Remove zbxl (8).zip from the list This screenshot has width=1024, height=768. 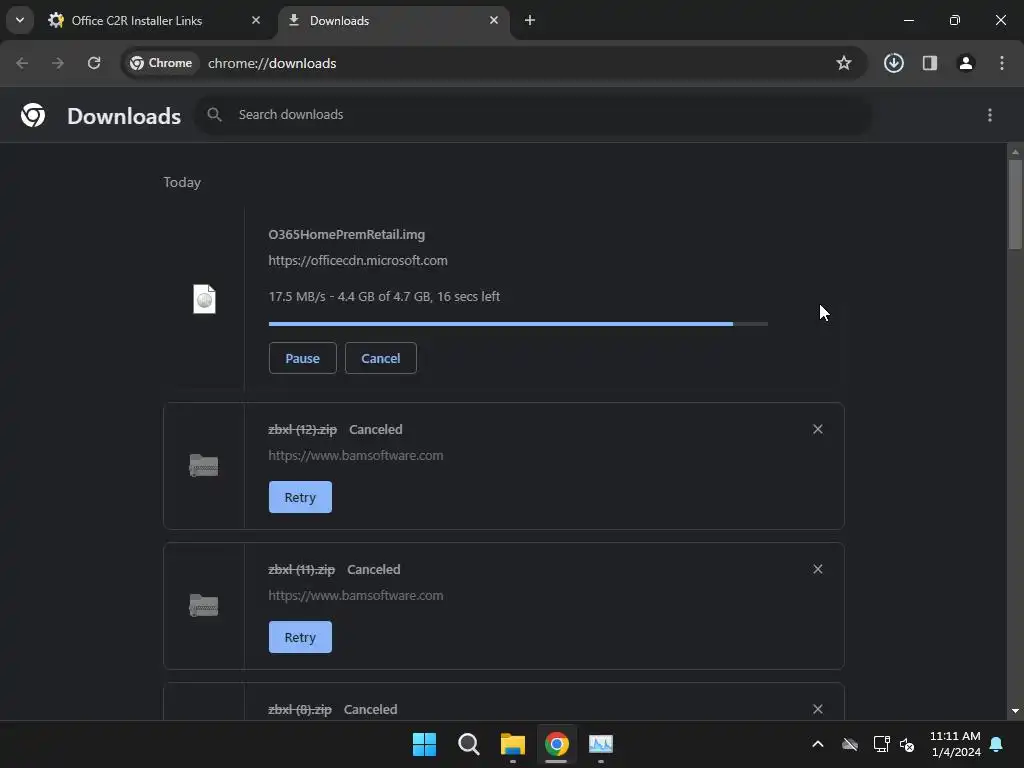pos(818,709)
